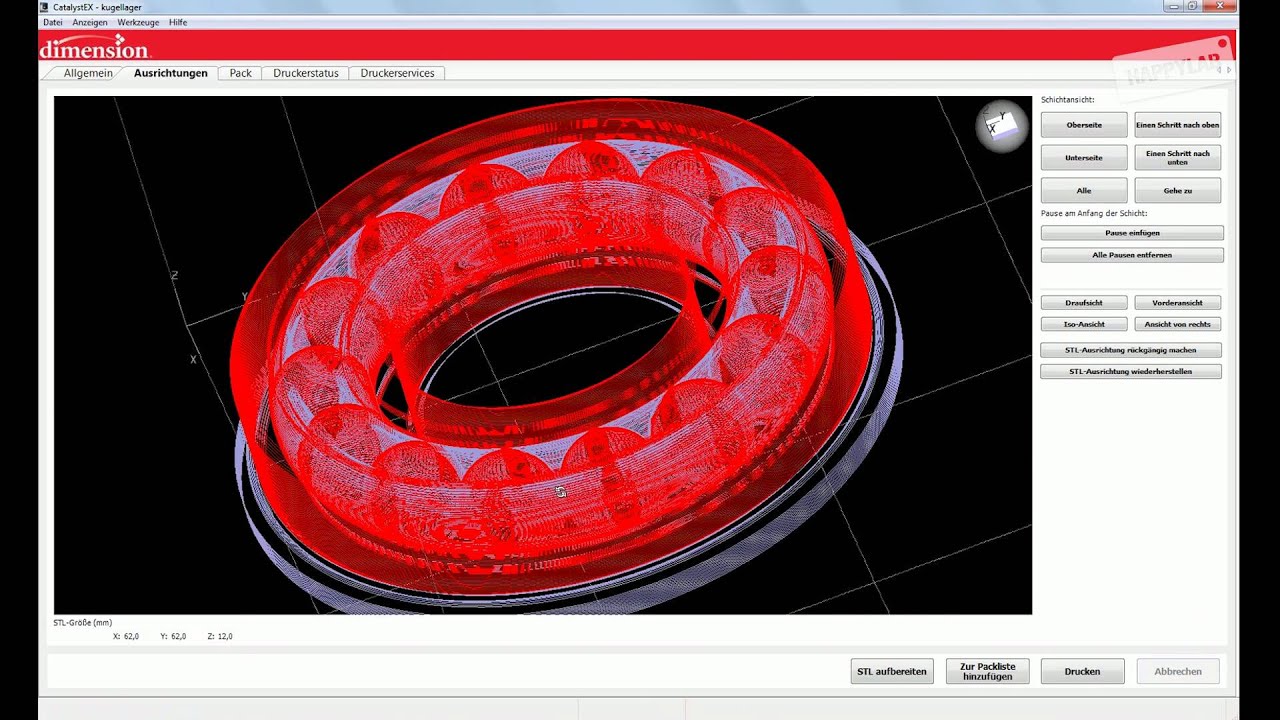Open the Anzeigen menu
Image resolution: width=1280 pixels, height=720 pixels.
click(90, 22)
